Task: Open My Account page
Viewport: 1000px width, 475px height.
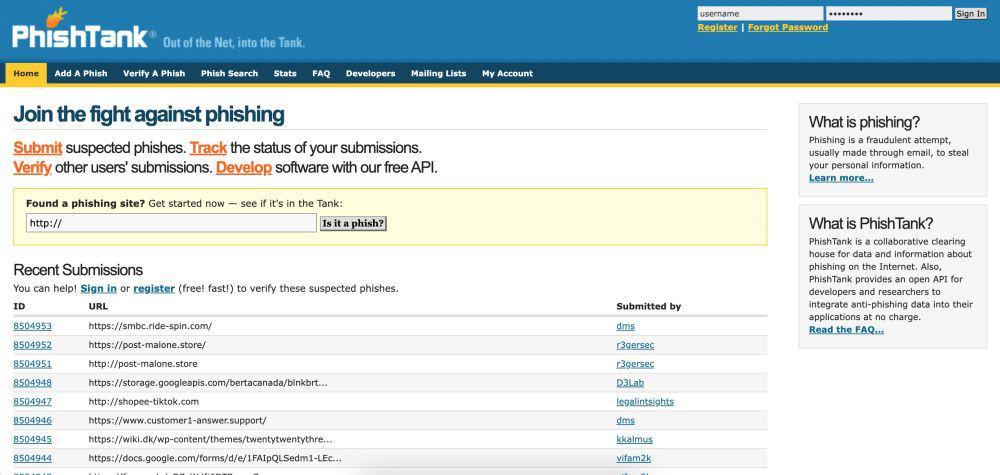Action: point(508,73)
